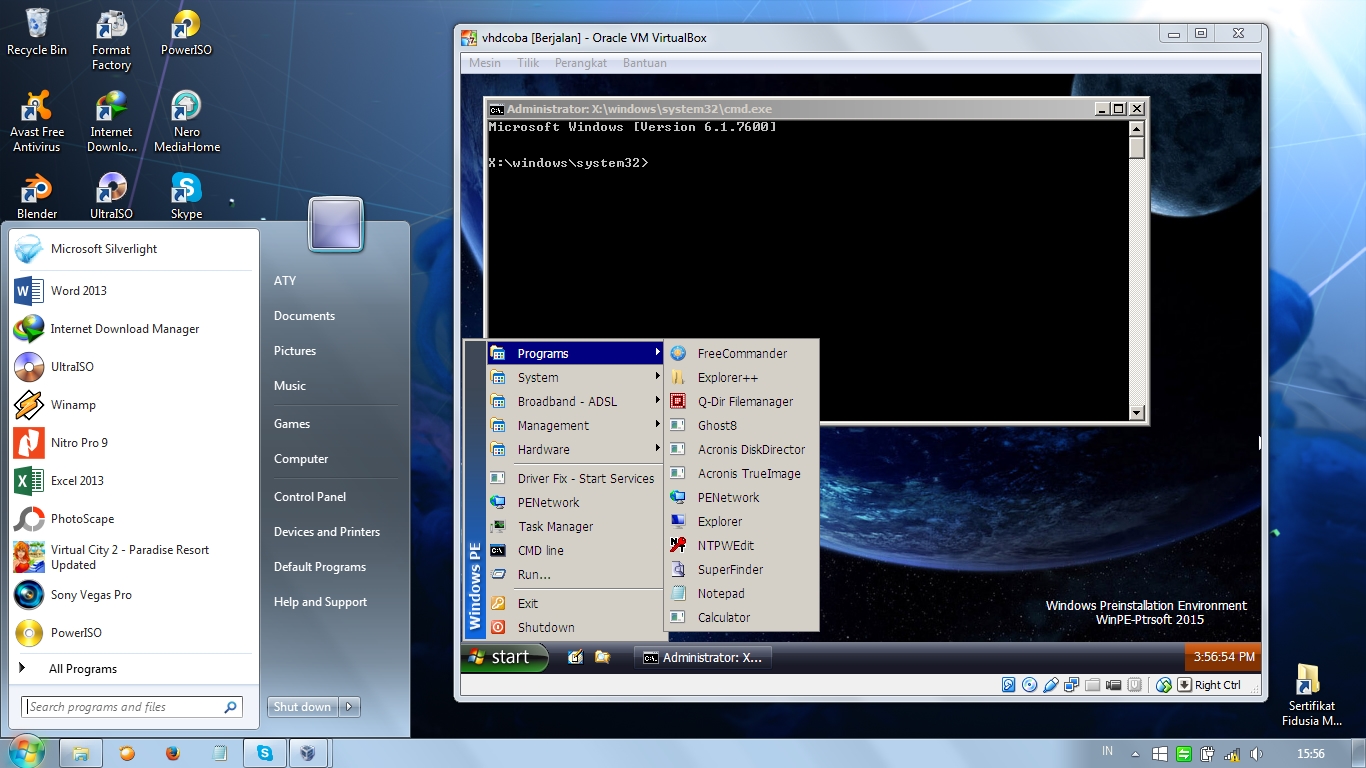Launch Winamp from Start menu
The width and height of the screenshot is (1366, 768).
[133, 405]
